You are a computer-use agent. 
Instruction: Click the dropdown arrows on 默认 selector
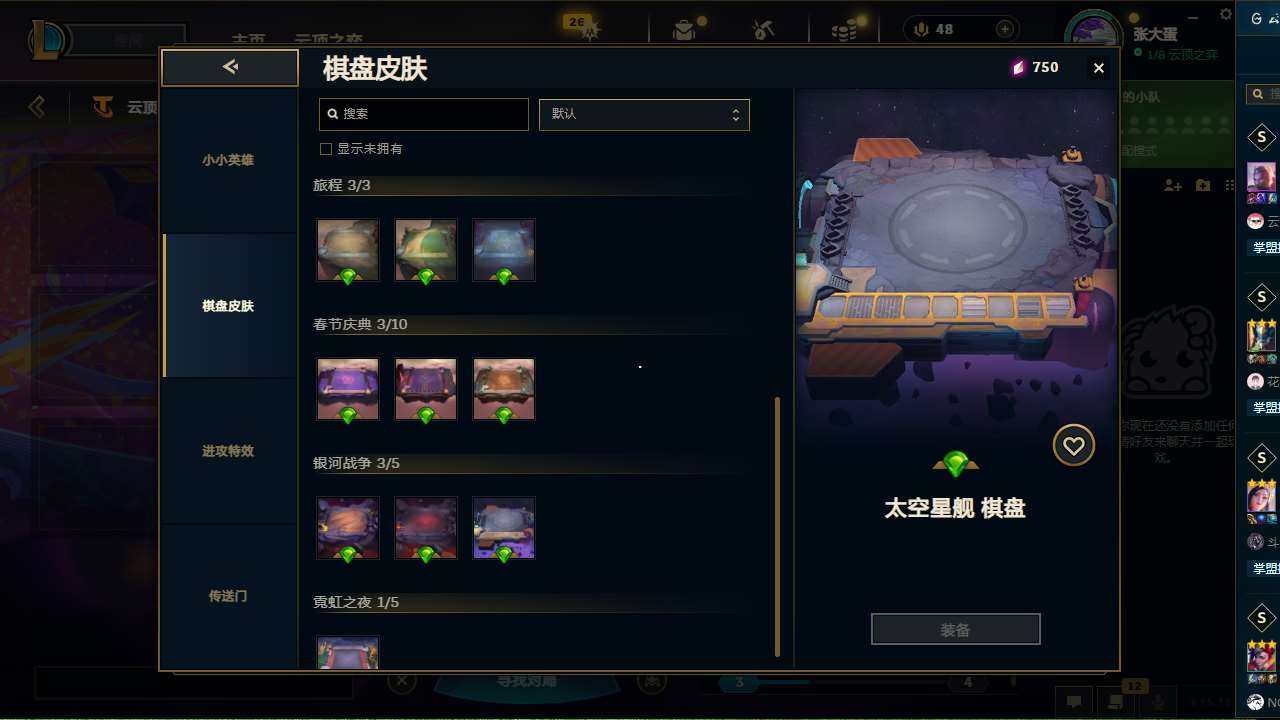pos(736,114)
